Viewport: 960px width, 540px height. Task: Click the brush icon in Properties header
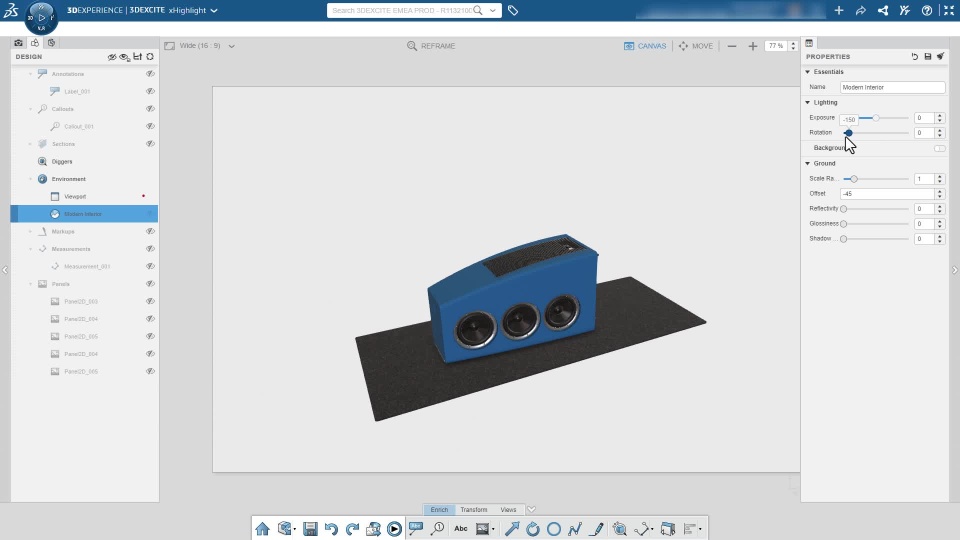click(x=940, y=56)
